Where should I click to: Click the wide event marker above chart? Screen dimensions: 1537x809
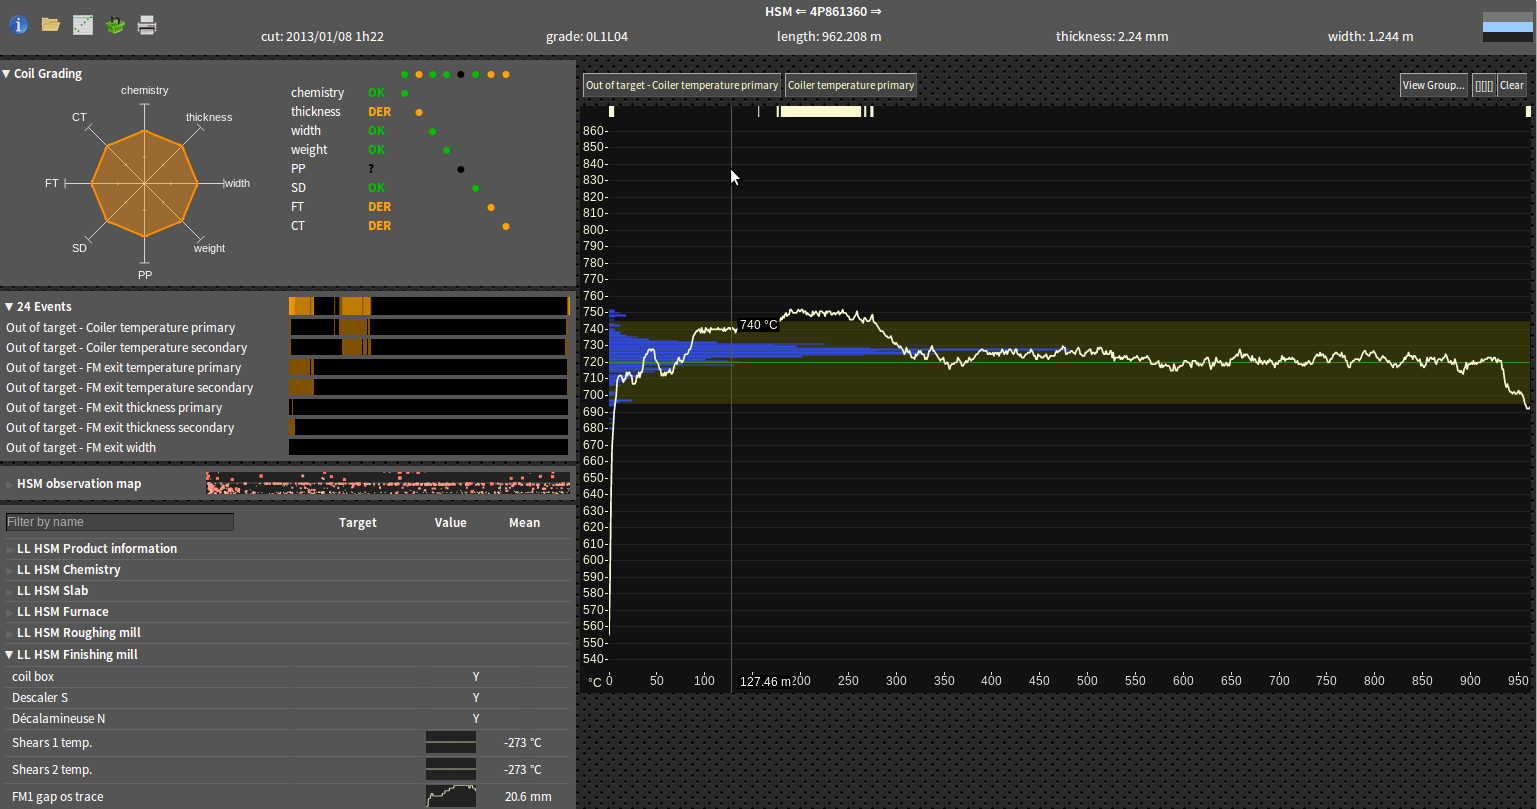tap(820, 111)
